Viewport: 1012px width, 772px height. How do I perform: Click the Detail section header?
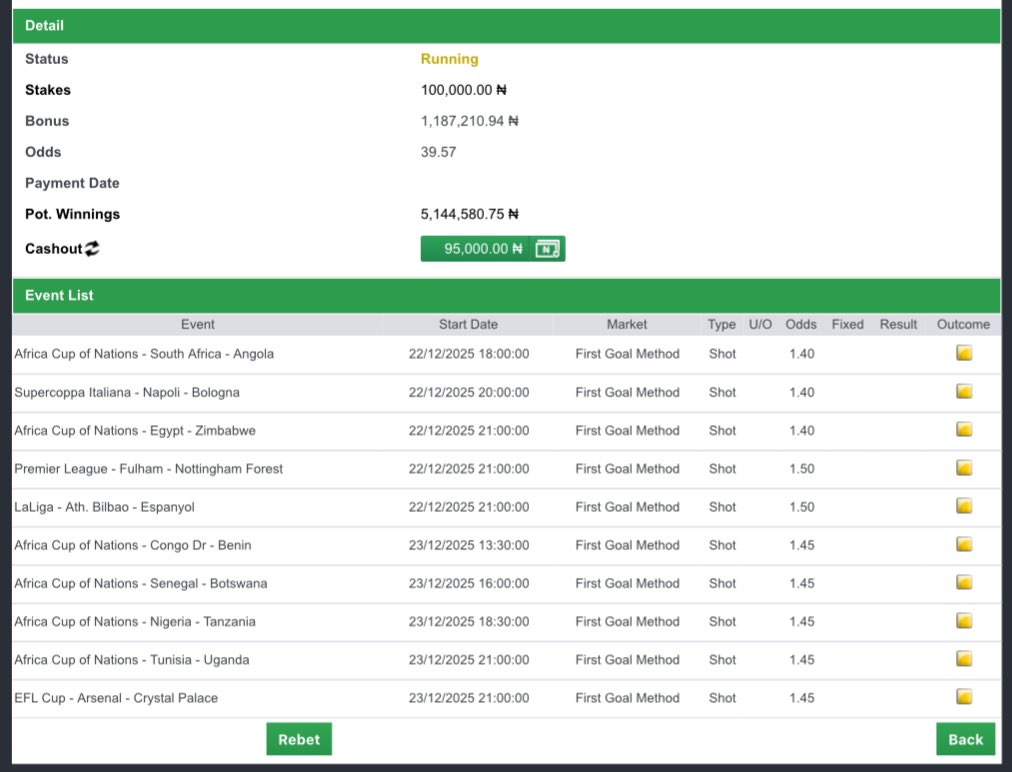tap(507, 26)
